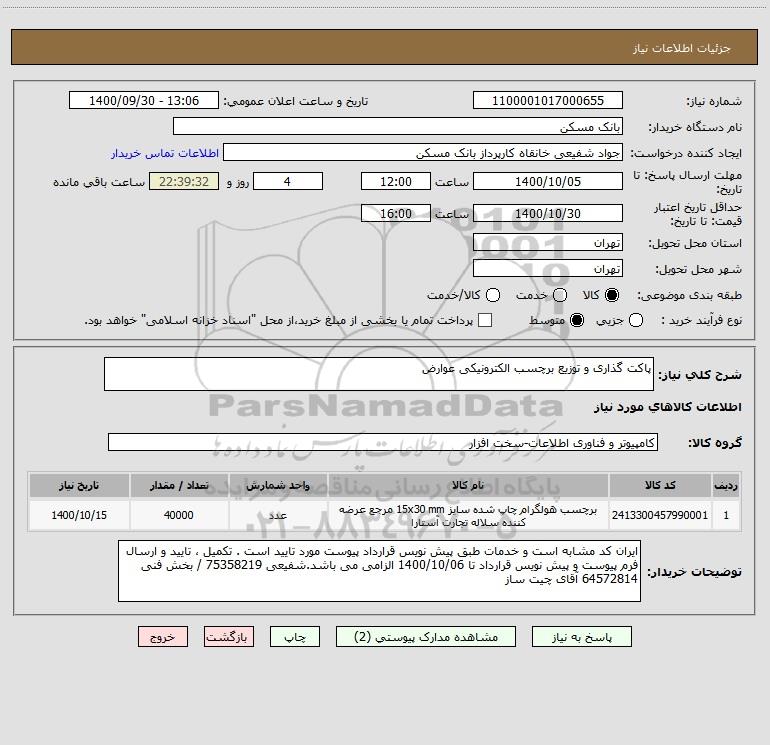Click the response deadline hour 12:00 field
This screenshot has width=770, height=745.
(396, 181)
